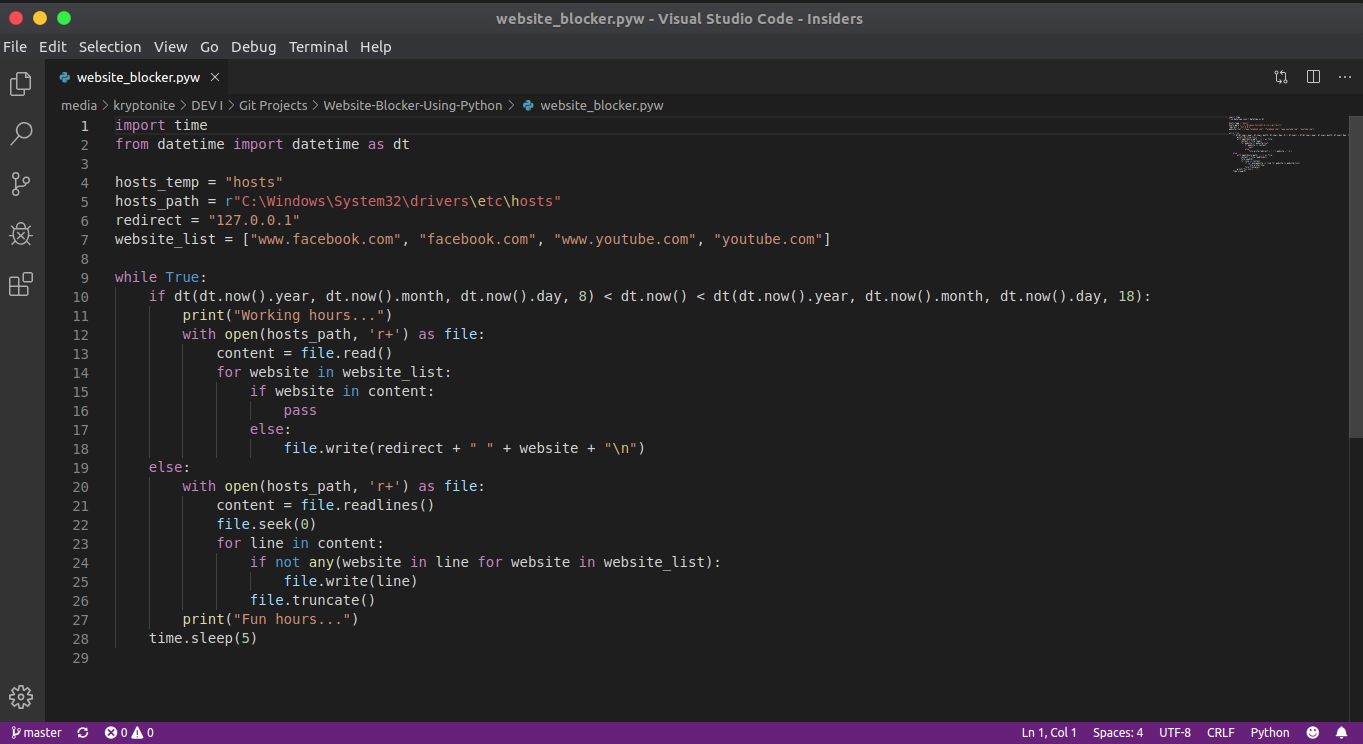Open the Search view icon
Image resolution: width=1363 pixels, height=744 pixels.
(21, 134)
